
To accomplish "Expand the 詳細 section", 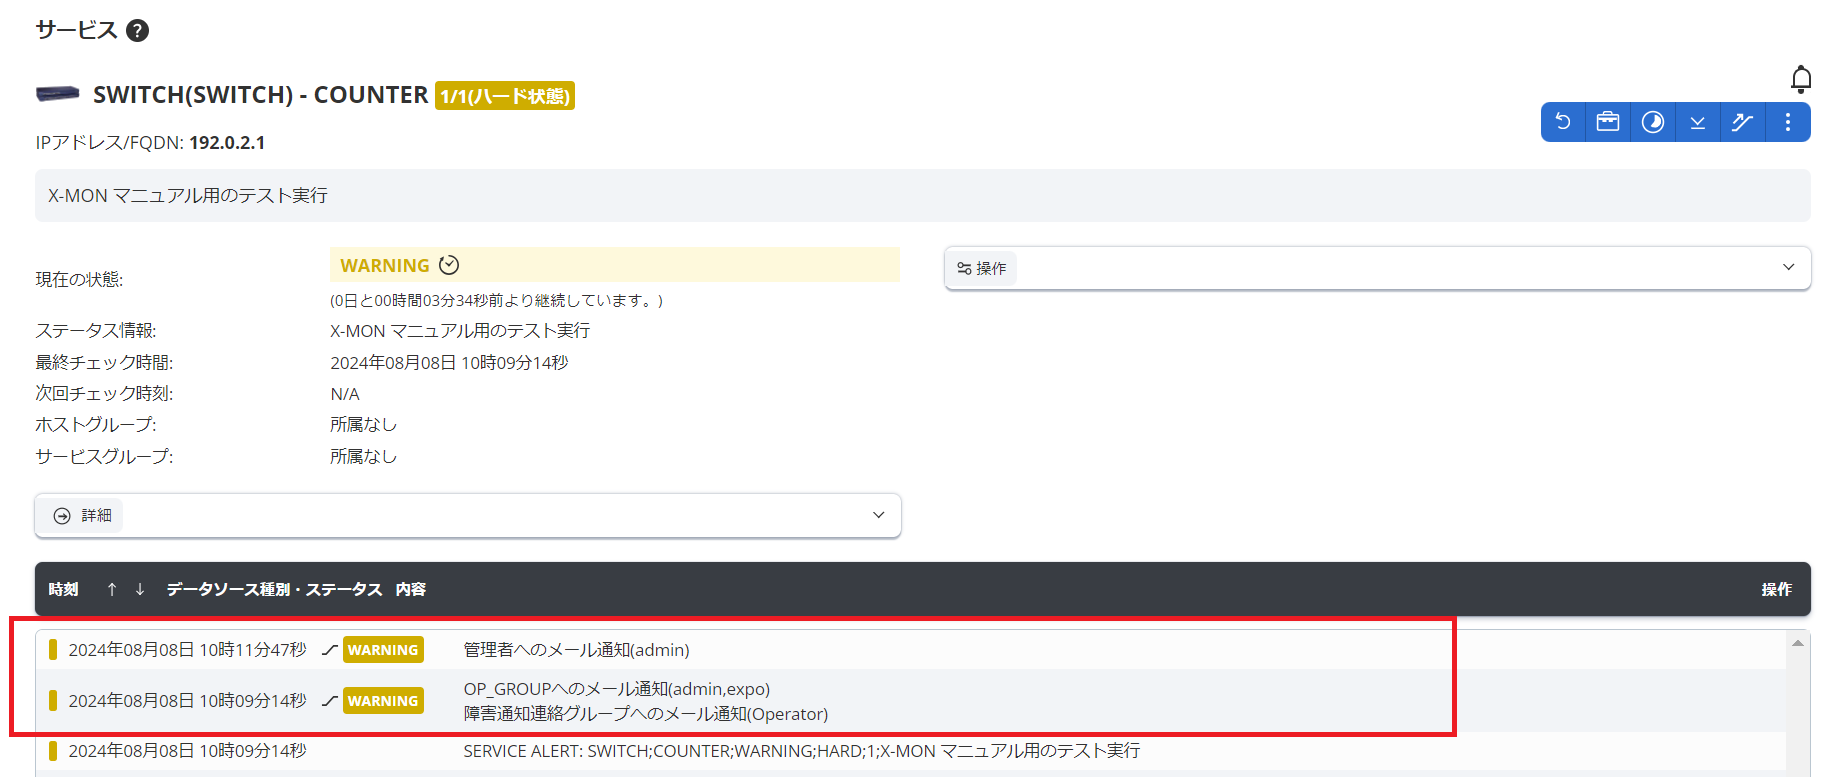I will (x=467, y=516).
